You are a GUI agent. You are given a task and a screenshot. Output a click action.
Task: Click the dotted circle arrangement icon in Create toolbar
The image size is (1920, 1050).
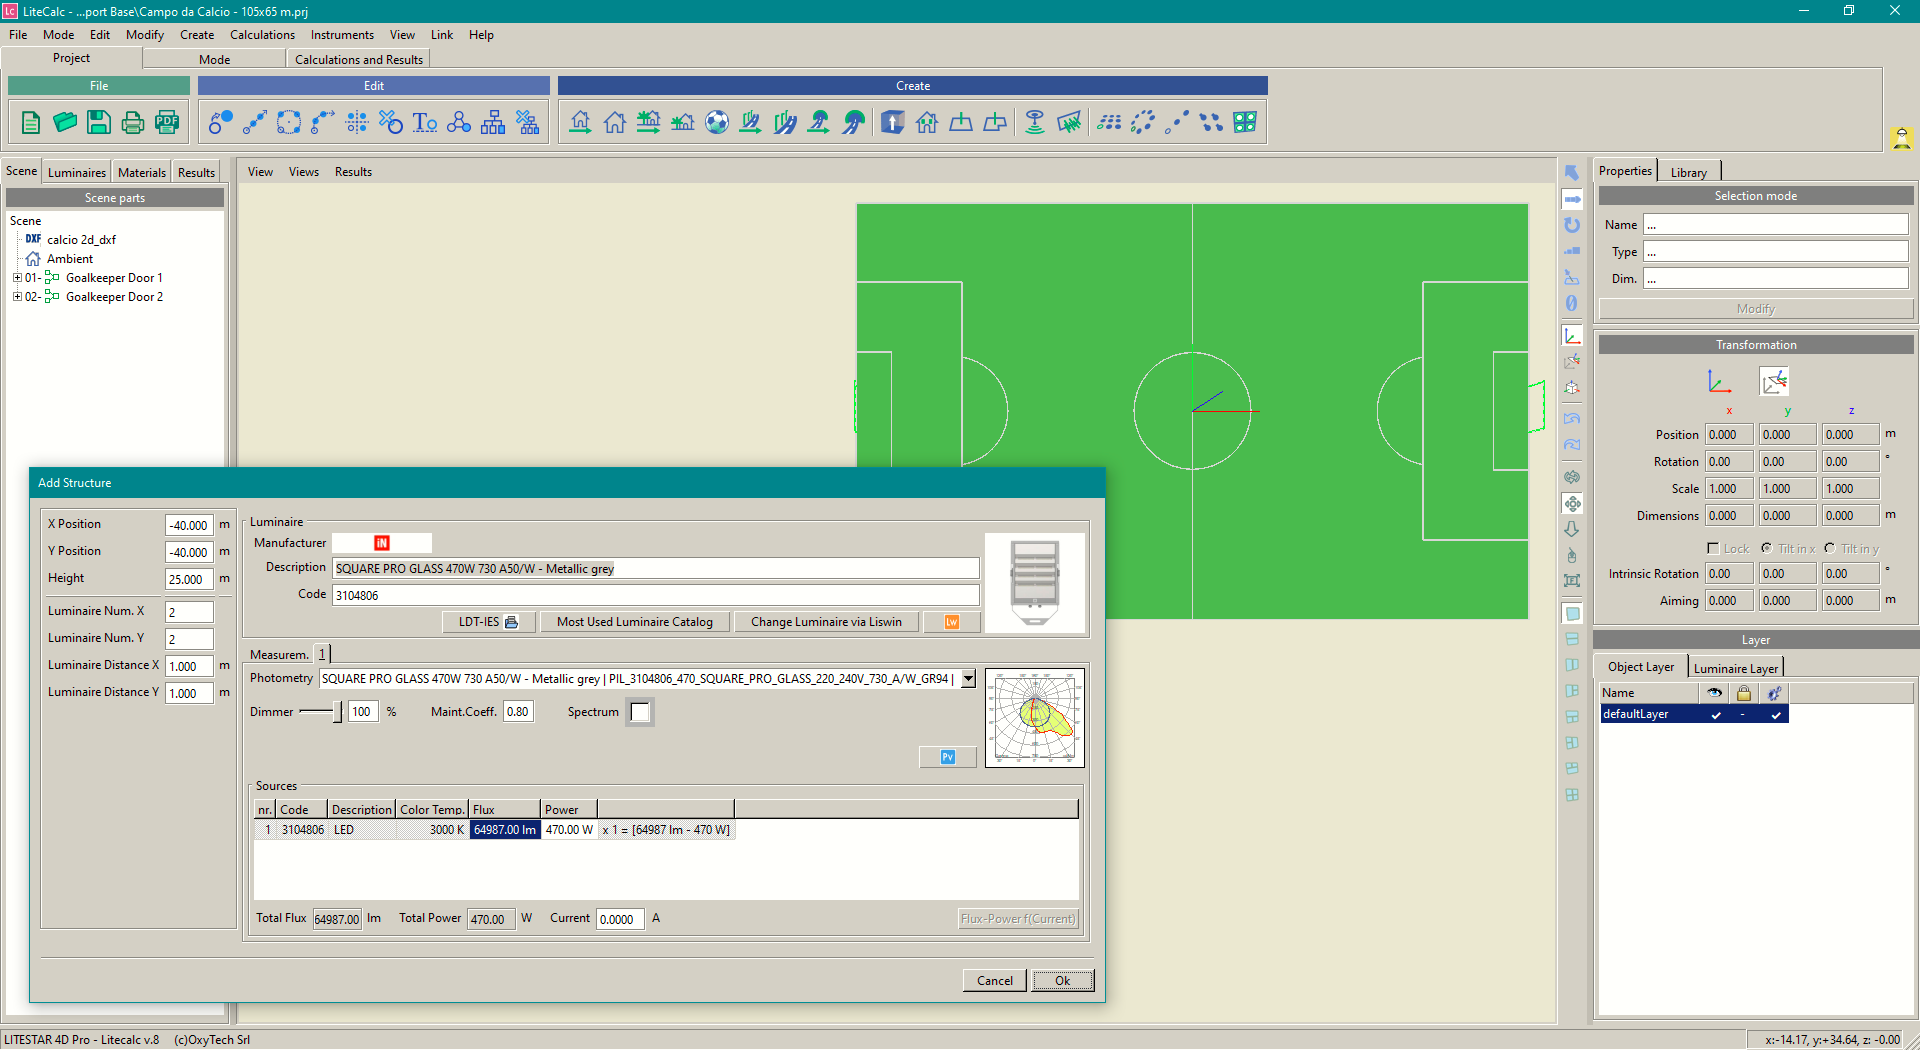pyautogui.click(x=1143, y=122)
